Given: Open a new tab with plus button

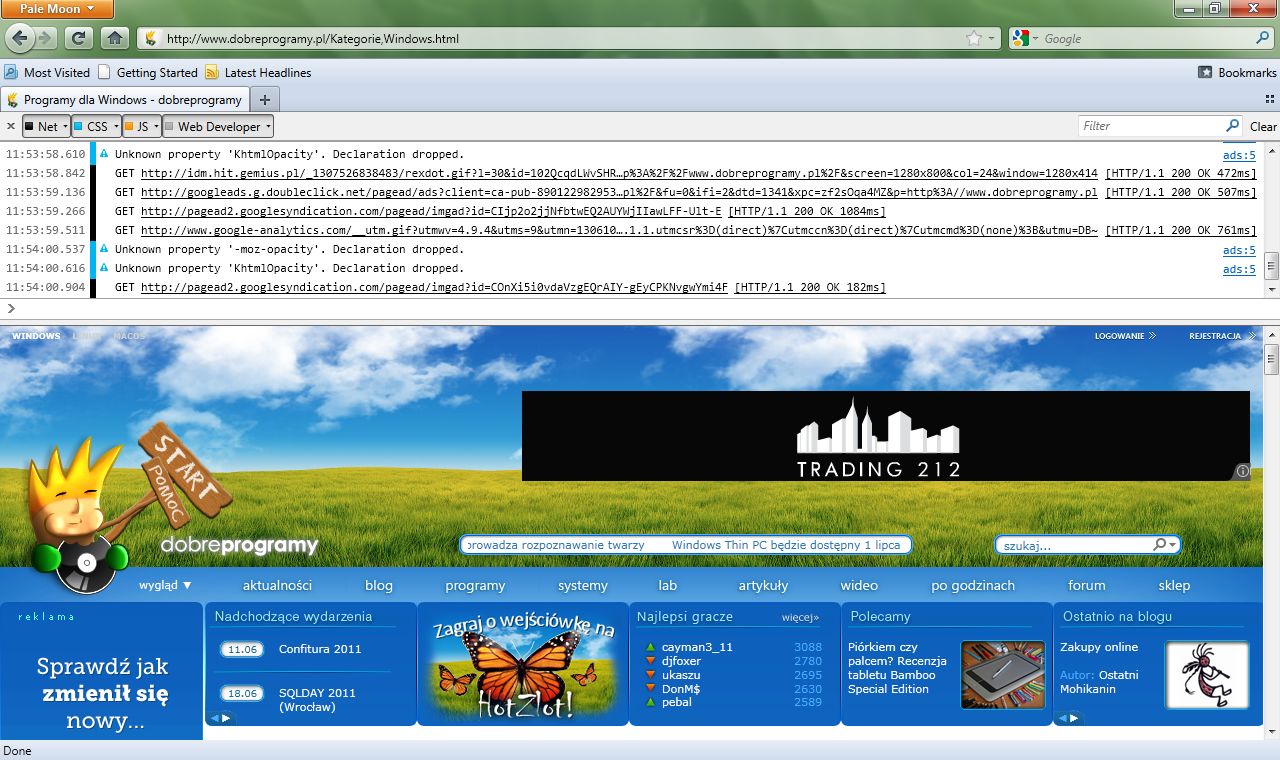Looking at the screenshot, I should click(264, 99).
